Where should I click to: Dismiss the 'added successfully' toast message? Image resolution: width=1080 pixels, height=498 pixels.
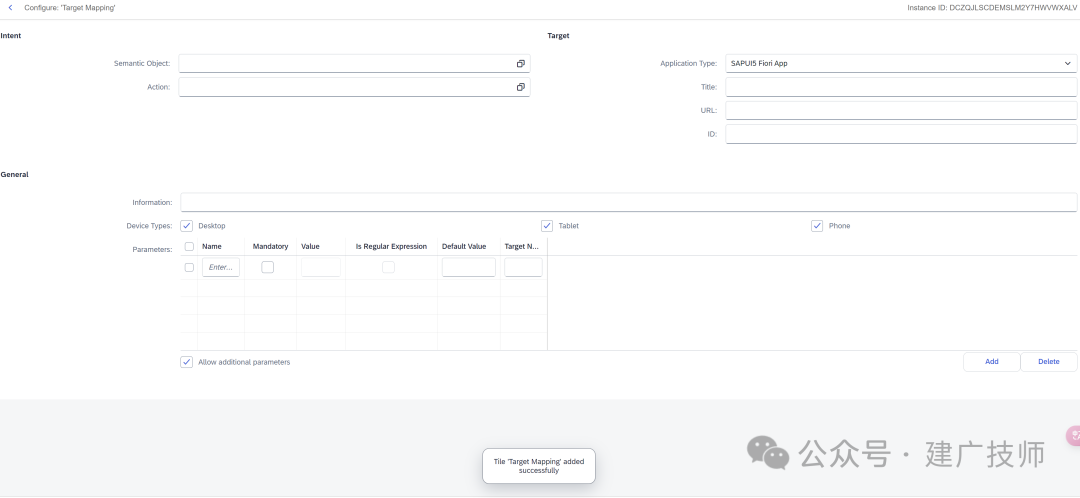click(539, 466)
